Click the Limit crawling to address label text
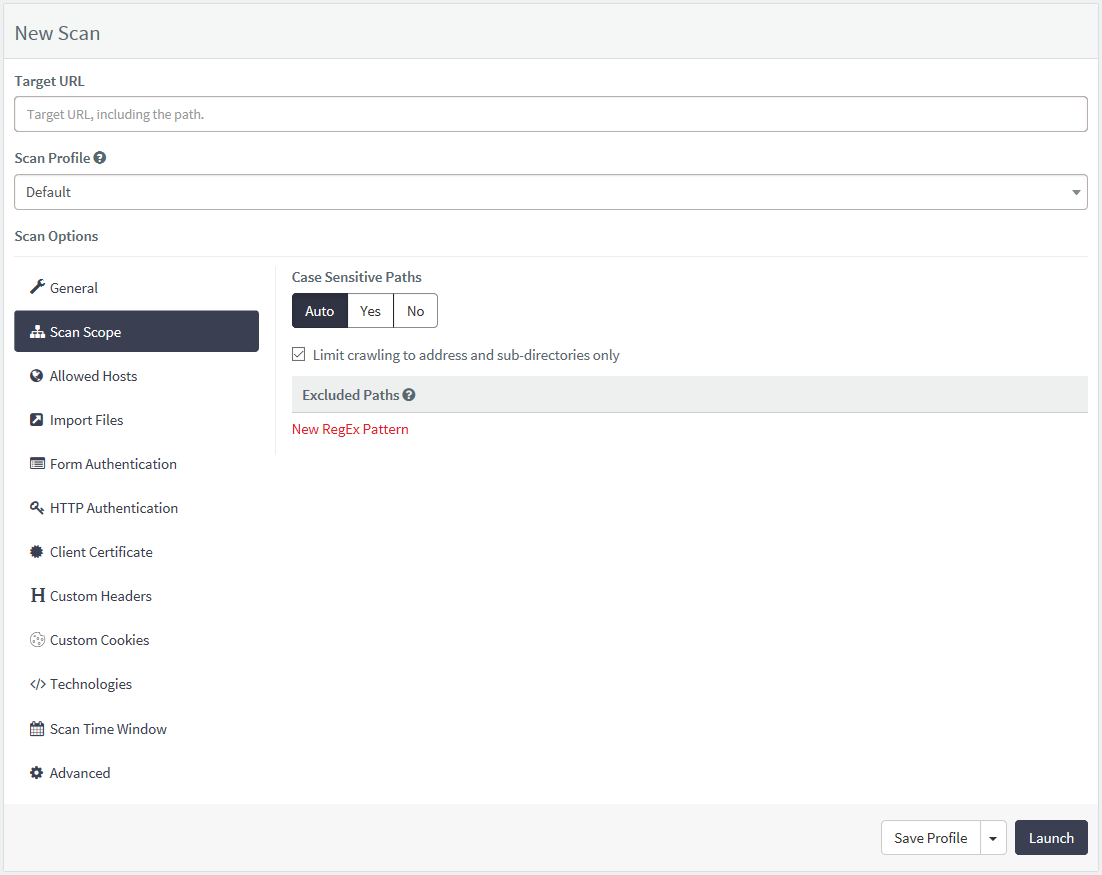 [466, 355]
